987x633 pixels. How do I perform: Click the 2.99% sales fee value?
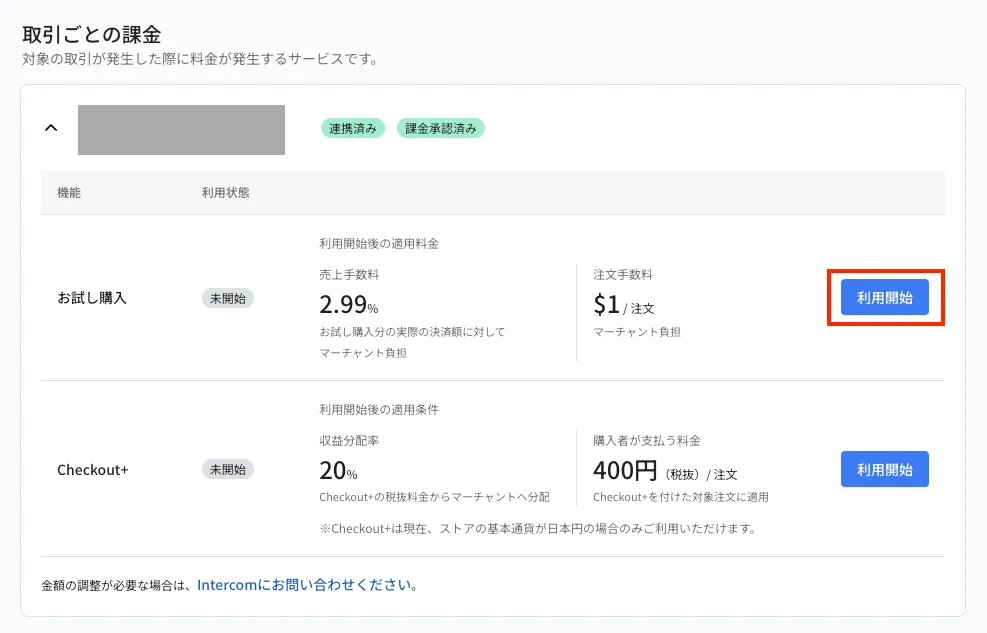click(x=349, y=305)
